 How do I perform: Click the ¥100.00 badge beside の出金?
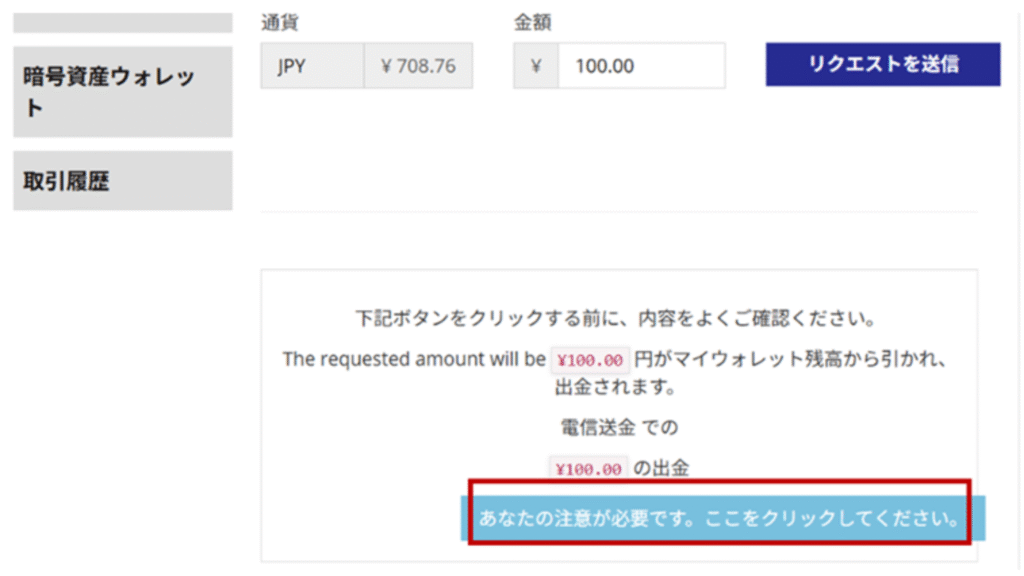[590, 467]
